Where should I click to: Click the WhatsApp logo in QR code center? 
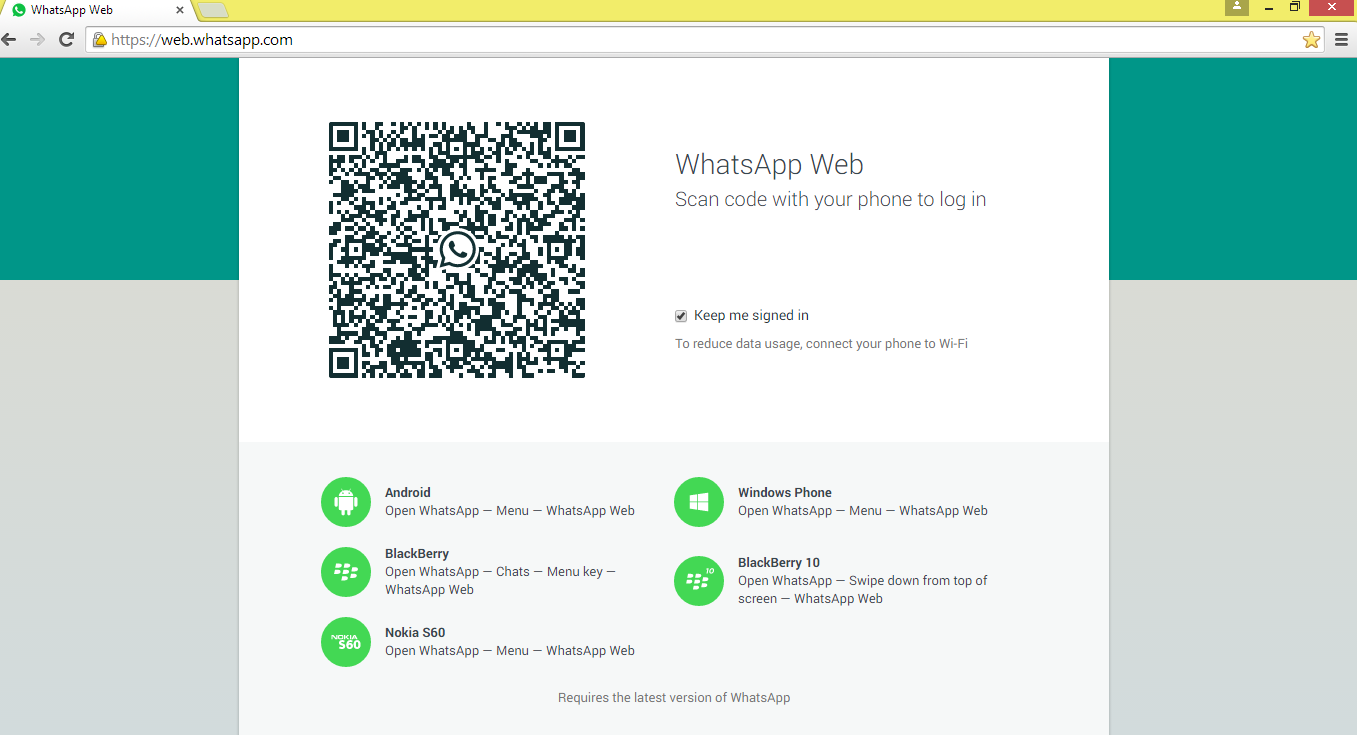(457, 249)
